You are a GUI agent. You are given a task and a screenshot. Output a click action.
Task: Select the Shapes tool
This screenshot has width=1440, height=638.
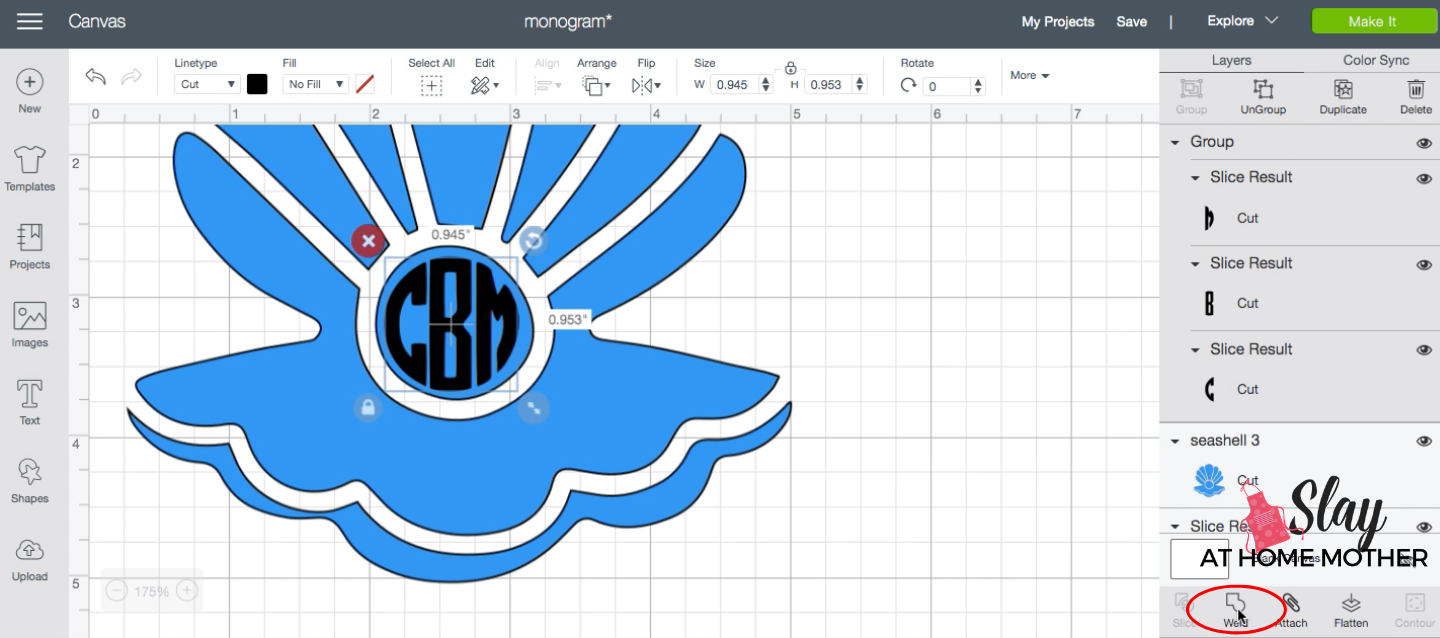click(30, 480)
